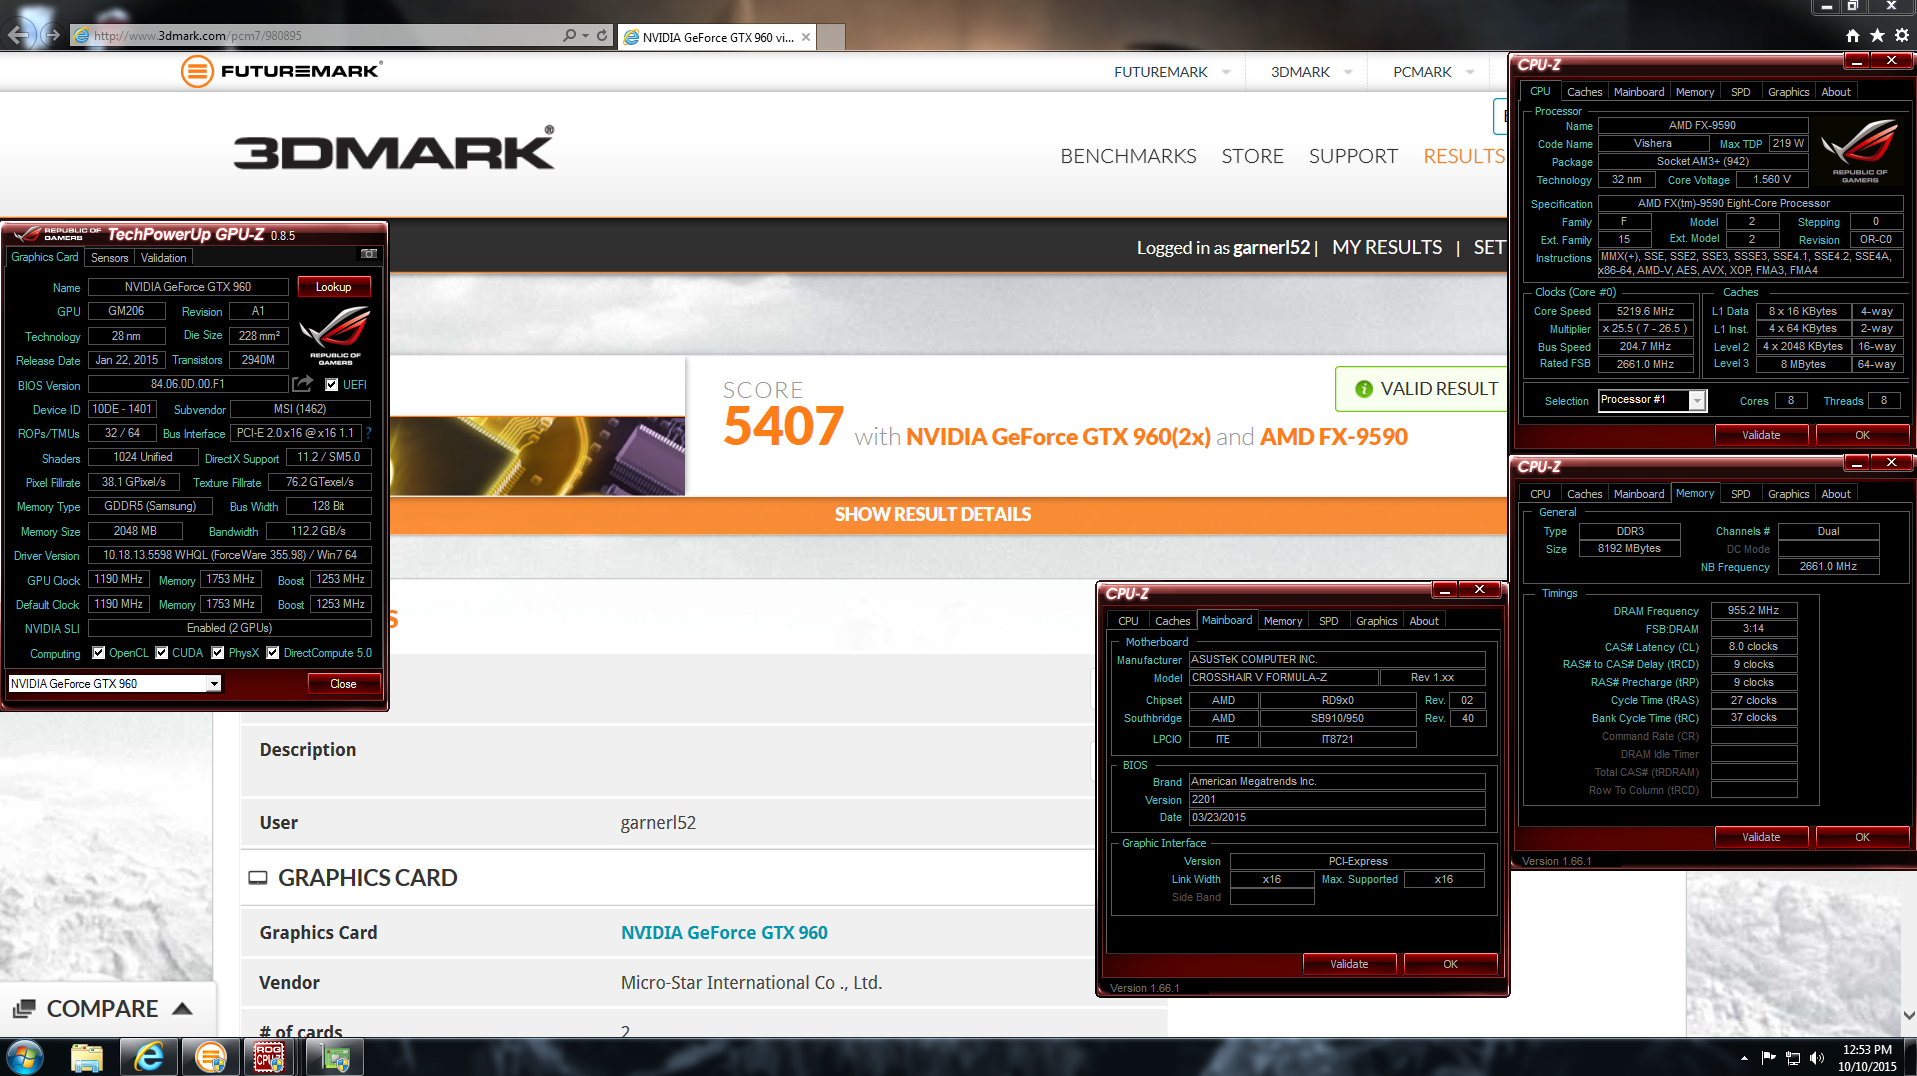Click the page scrollbar down arrow
Screen dimensions: 1917x1076
tap(1908, 1014)
